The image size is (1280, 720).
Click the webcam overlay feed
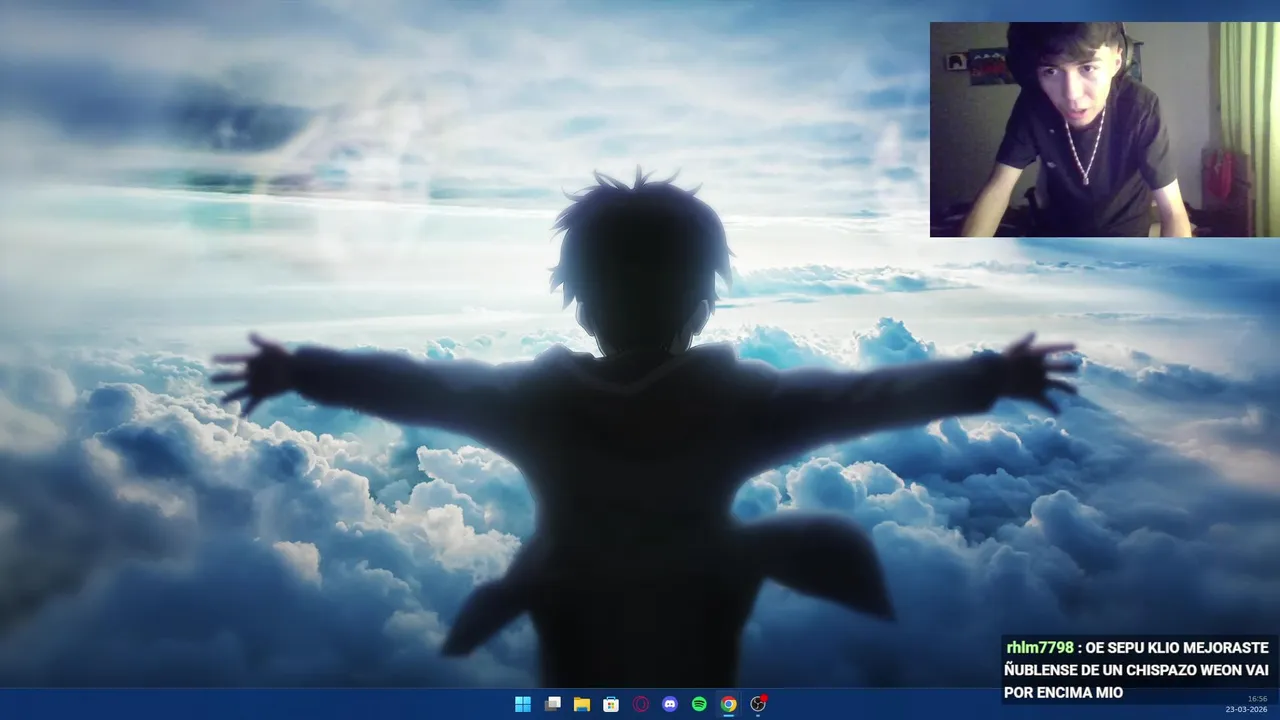pyautogui.click(x=1105, y=129)
